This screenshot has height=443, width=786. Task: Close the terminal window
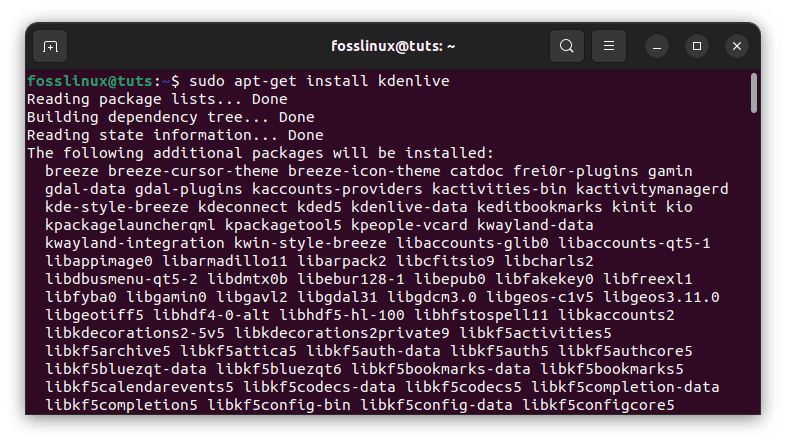(737, 47)
